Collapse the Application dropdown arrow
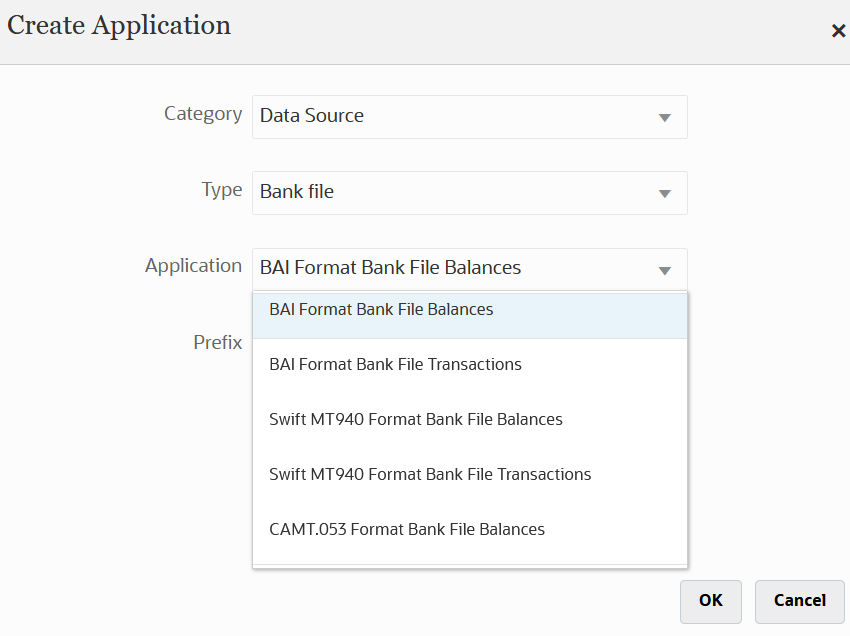Image resolution: width=850 pixels, height=636 pixels. (x=664, y=270)
